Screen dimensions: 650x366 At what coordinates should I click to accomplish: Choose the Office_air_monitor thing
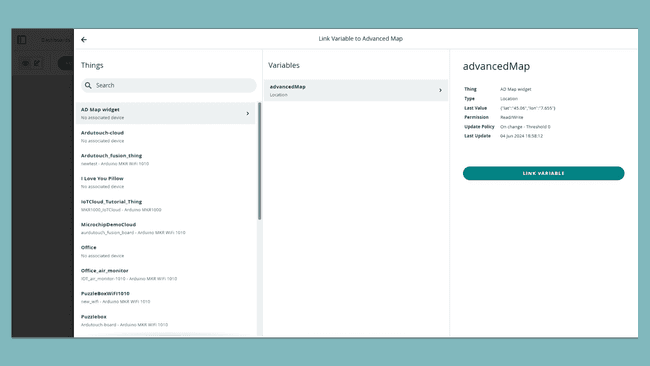pyautogui.click(x=166, y=274)
